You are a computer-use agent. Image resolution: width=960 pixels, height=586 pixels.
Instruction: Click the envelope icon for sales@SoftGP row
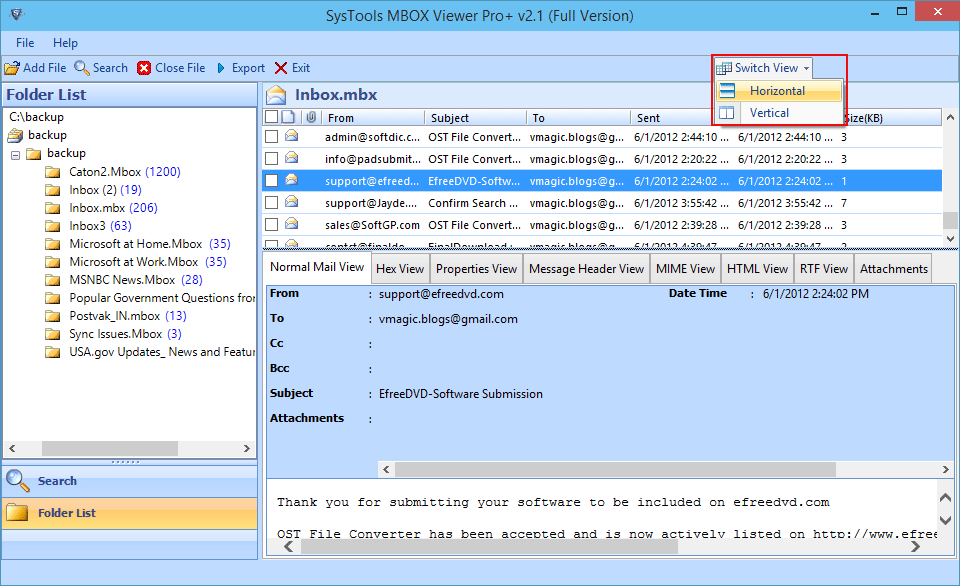(x=291, y=224)
